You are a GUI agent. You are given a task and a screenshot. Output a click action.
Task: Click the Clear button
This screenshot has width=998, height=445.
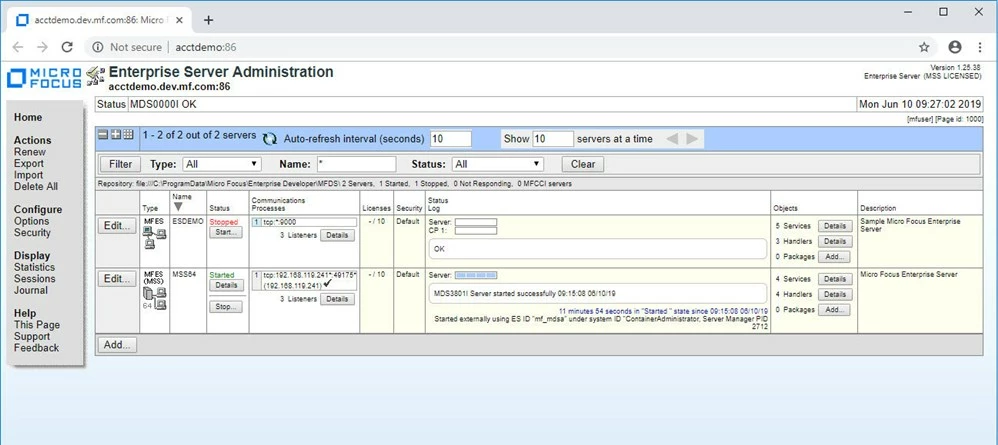pos(583,164)
